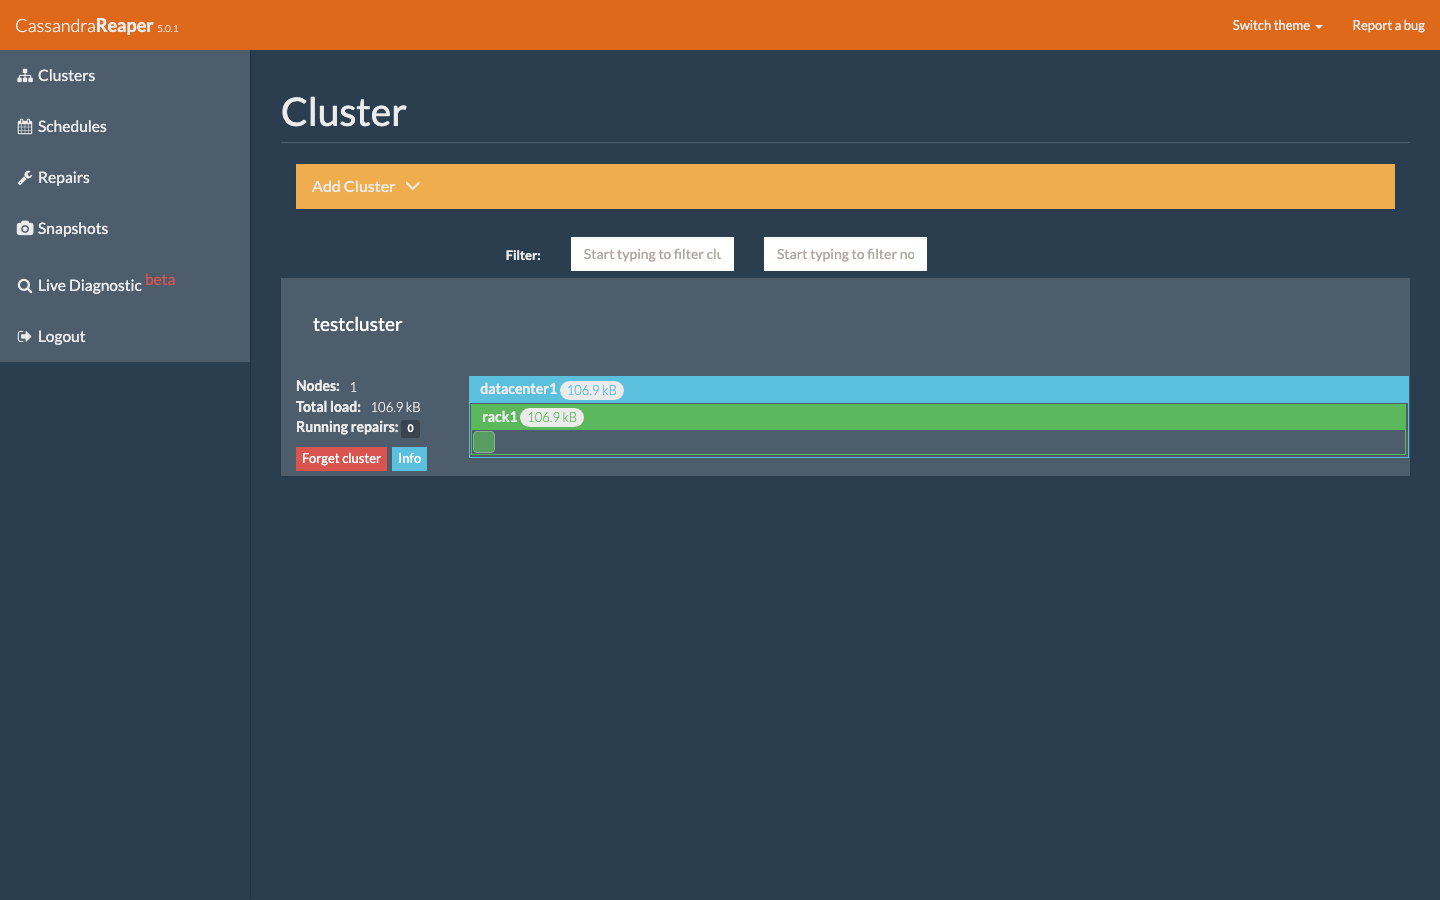This screenshot has height=900, width=1440.
Task: Click Report a bug link
Action: [1388, 25]
